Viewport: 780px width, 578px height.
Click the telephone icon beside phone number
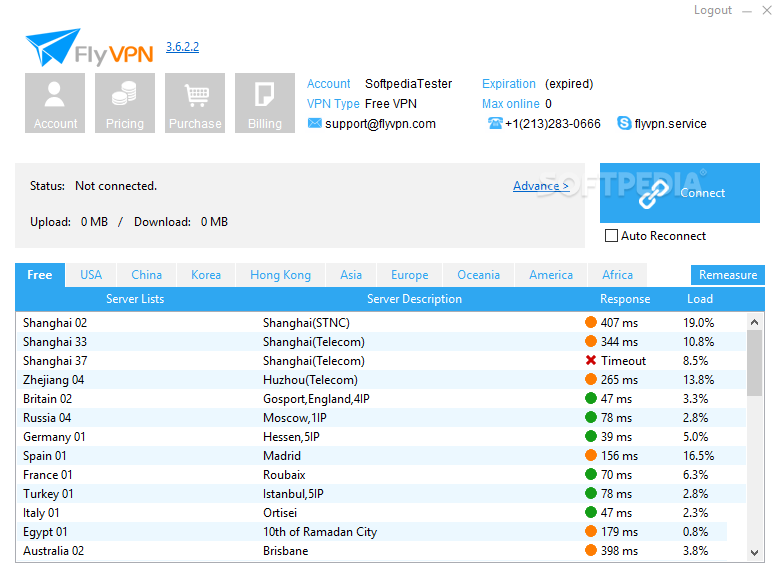pyautogui.click(x=495, y=123)
